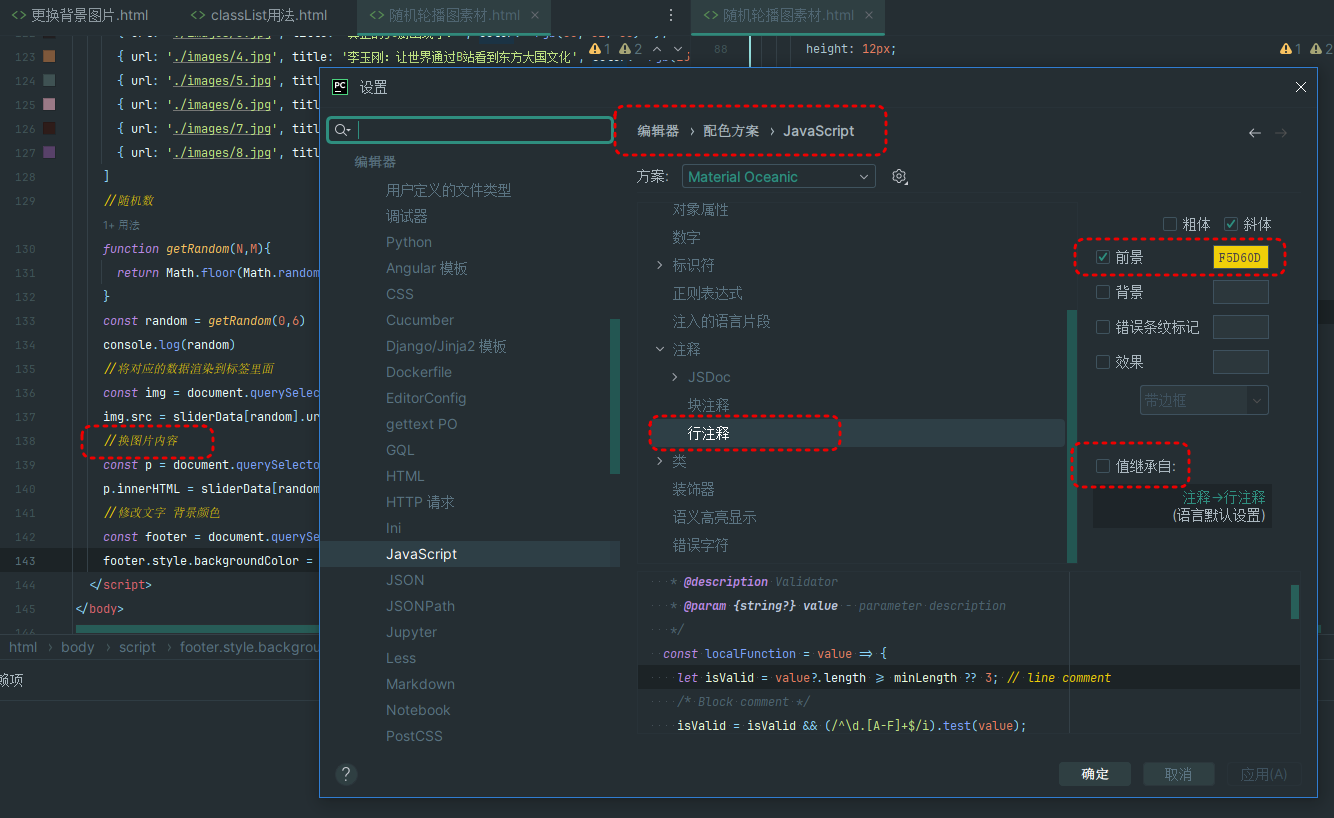Click 编辑器 in the settings breadcrumb
Image resolution: width=1334 pixels, height=818 pixels.
click(x=658, y=131)
